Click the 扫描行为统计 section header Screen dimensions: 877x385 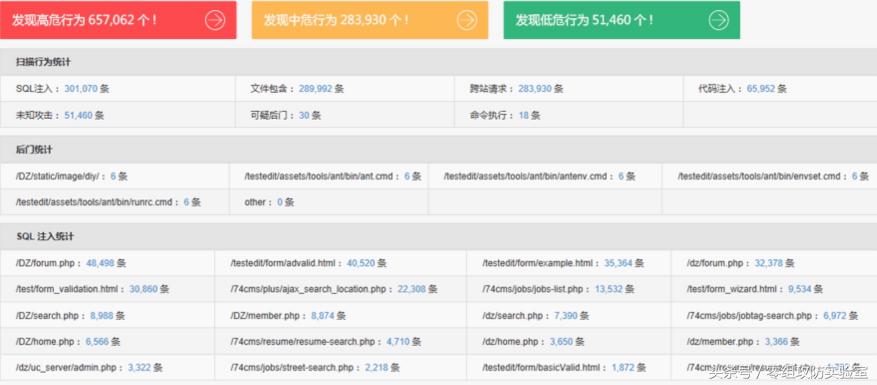pos(438,62)
